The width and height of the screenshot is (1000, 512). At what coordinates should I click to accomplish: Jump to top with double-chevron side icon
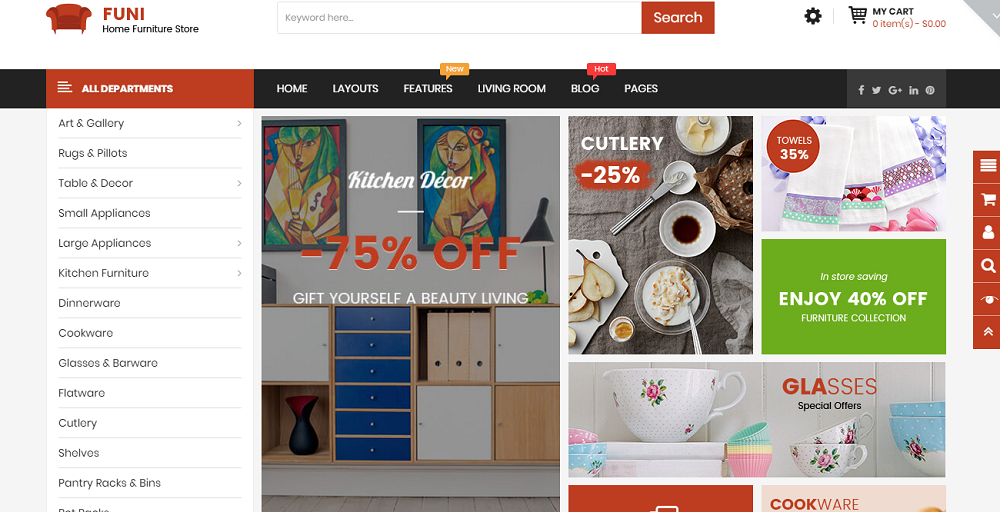pyautogui.click(x=988, y=332)
